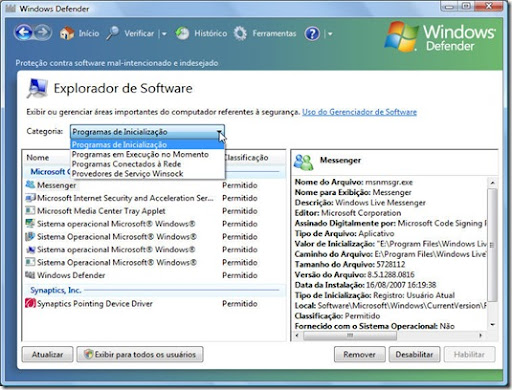Click the Habilitar button
Image resolution: width=512 pixels, height=390 pixels.
pyautogui.click(x=469, y=354)
